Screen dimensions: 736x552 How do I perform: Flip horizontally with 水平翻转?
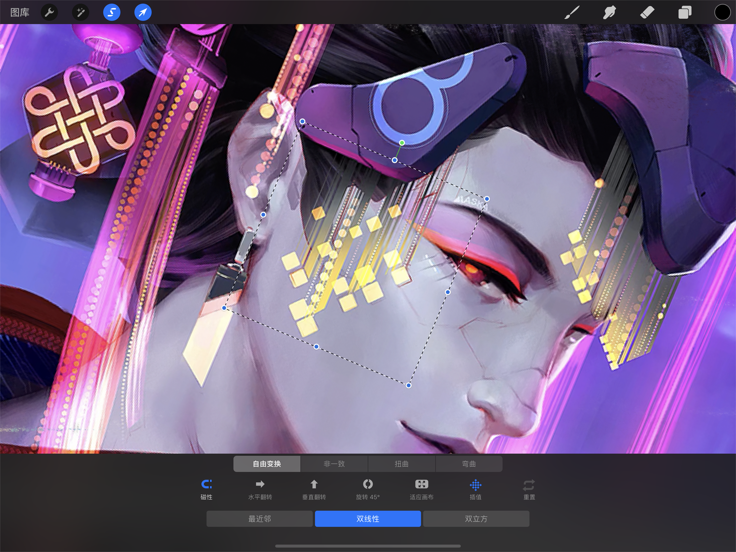[x=260, y=489]
